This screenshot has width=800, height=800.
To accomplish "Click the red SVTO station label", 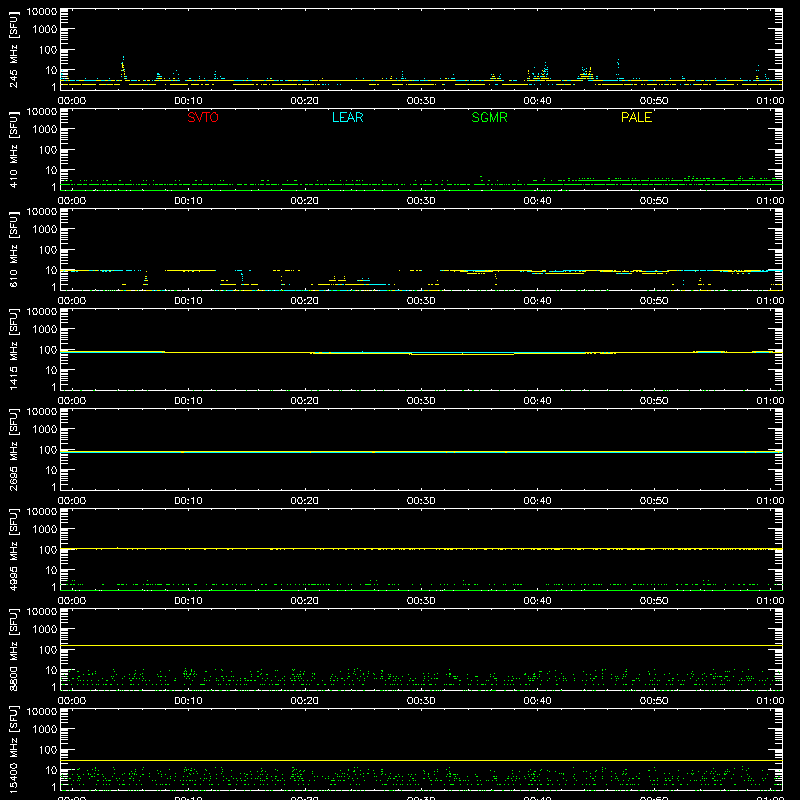I will pos(203,117).
